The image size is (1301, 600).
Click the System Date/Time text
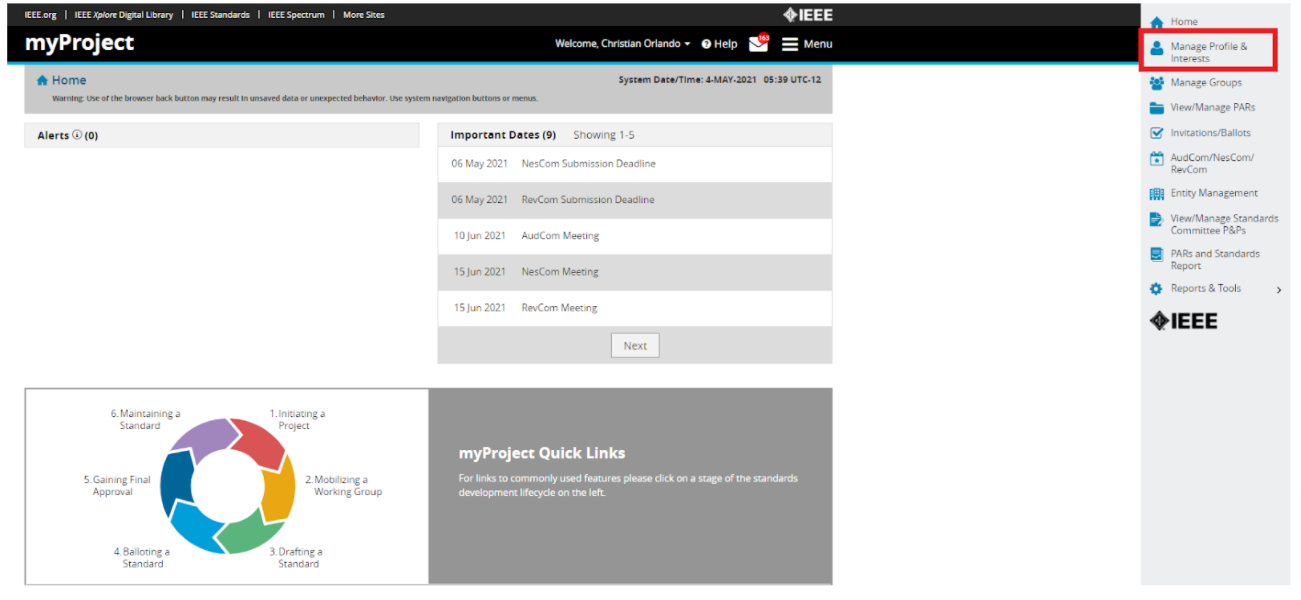tap(720, 80)
